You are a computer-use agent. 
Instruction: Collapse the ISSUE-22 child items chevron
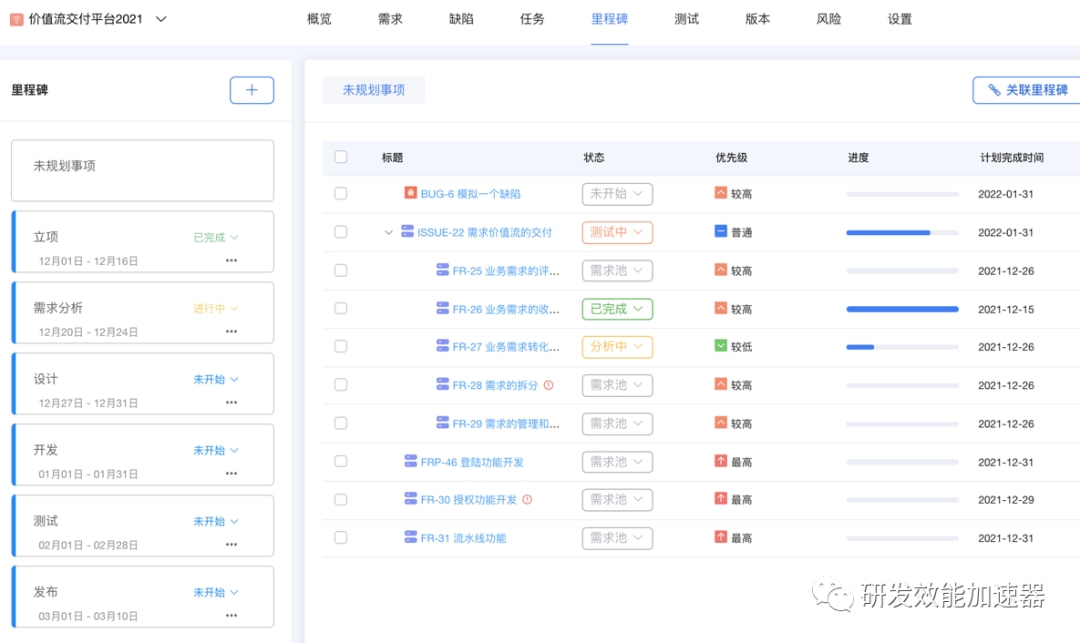[390, 232]
